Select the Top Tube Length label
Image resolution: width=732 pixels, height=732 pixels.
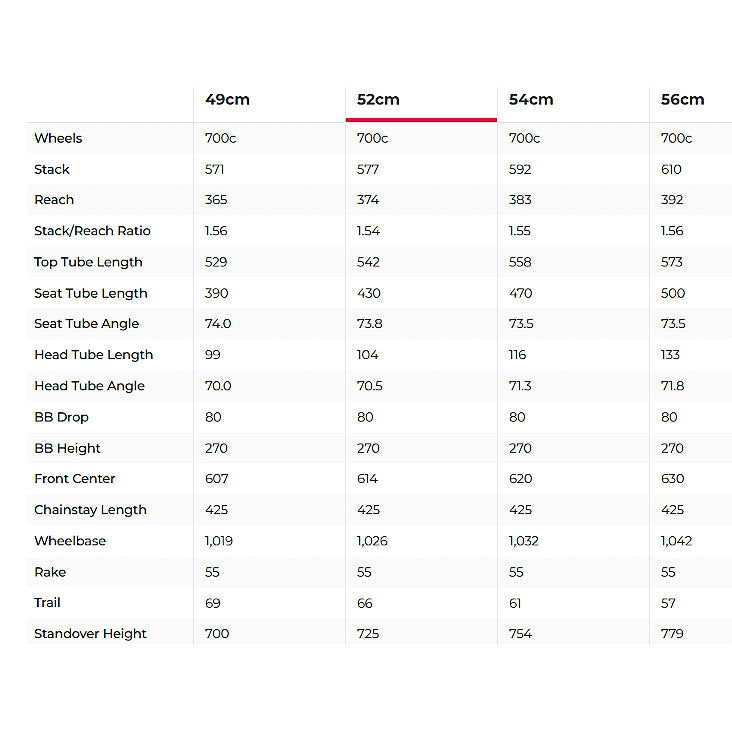point(88,262)
